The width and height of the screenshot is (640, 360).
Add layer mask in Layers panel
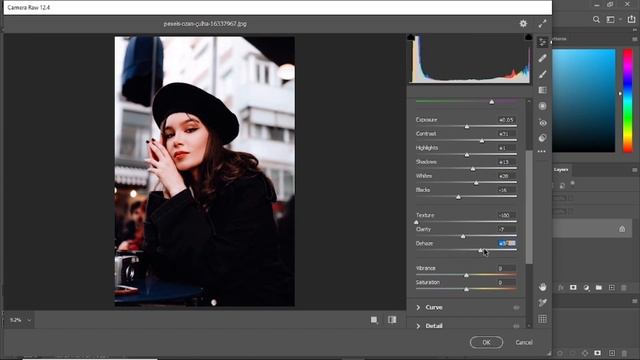coord(573,287)
